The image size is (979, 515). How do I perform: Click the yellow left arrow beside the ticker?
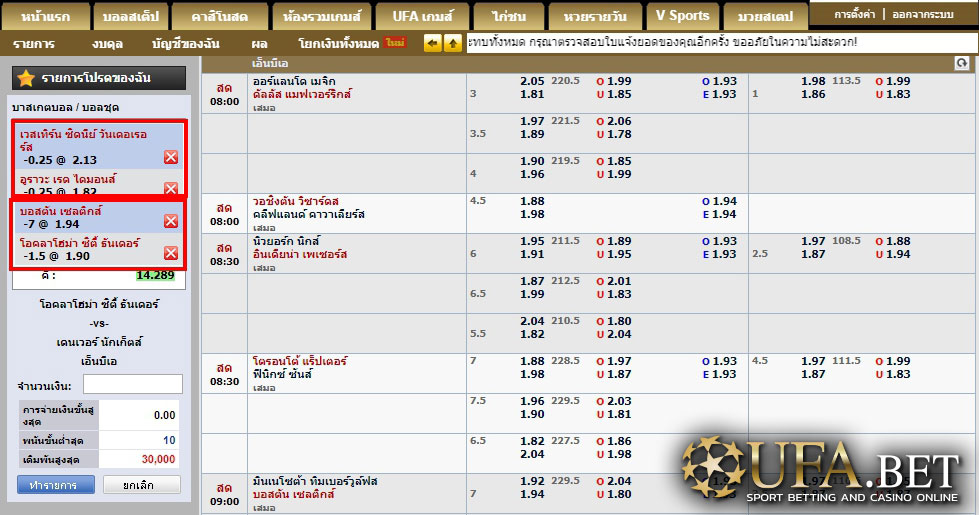[x=432, y=44]
